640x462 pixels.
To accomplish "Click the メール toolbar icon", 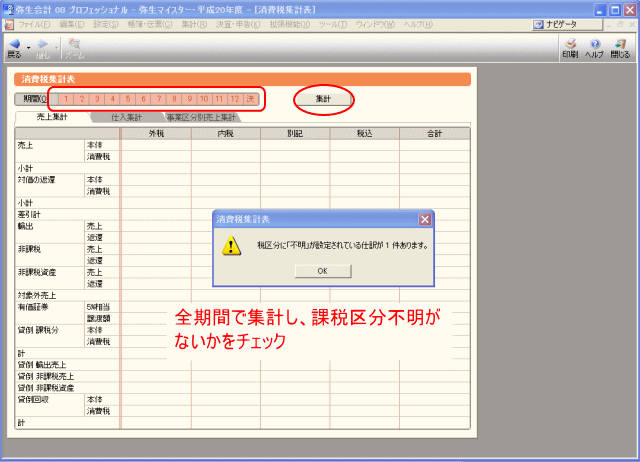I will point(74,44).
